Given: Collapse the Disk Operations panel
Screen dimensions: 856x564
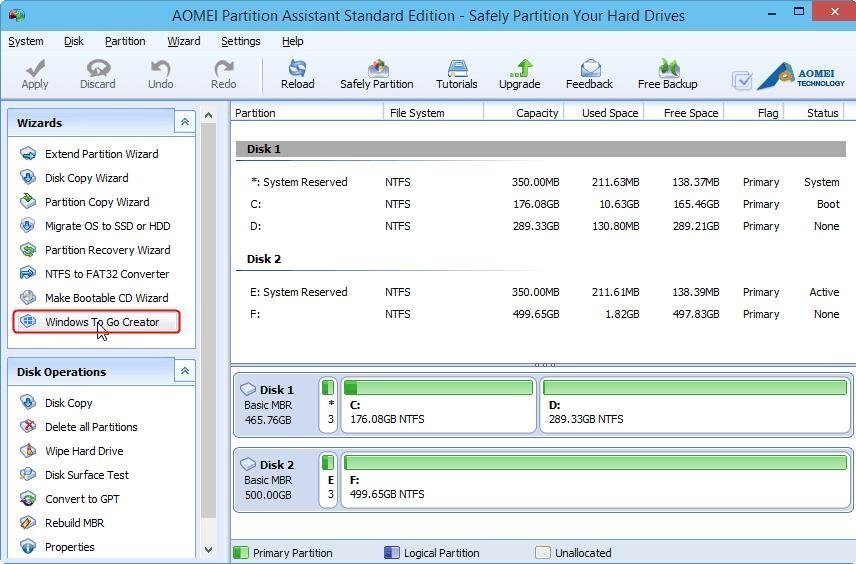Looking at the screenshot, I should coord(185,371).
